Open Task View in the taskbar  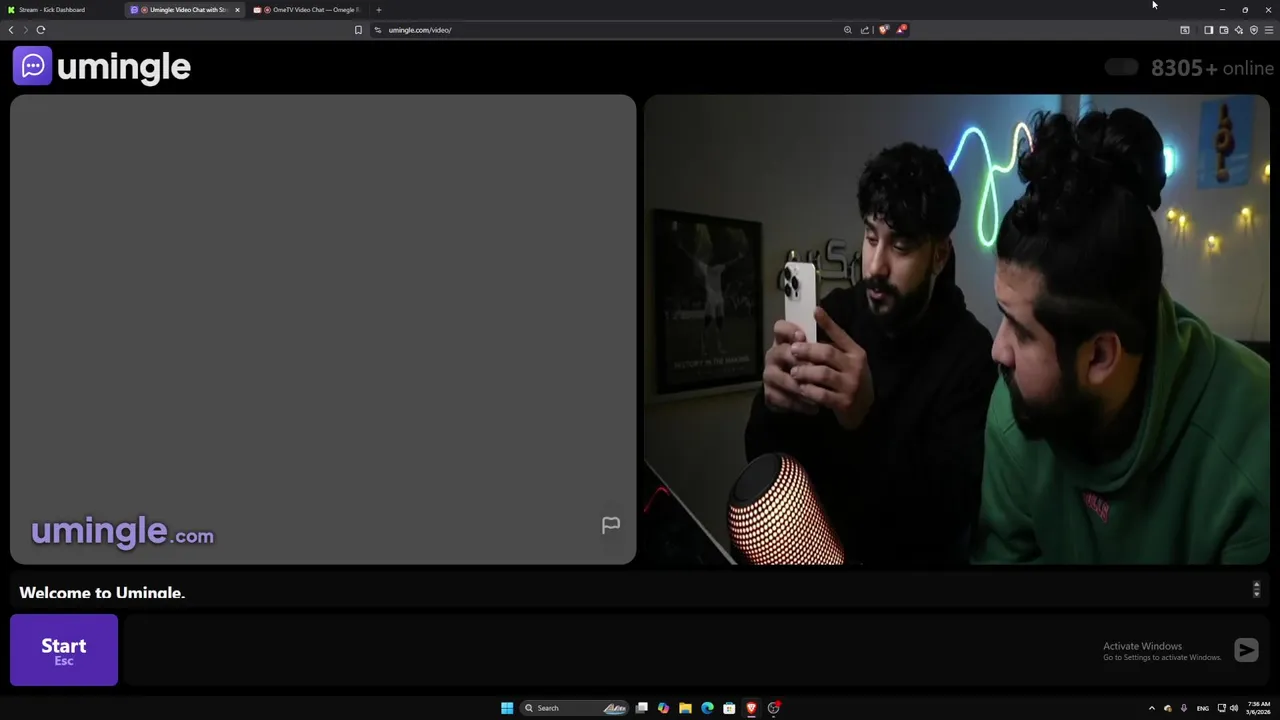642,708
